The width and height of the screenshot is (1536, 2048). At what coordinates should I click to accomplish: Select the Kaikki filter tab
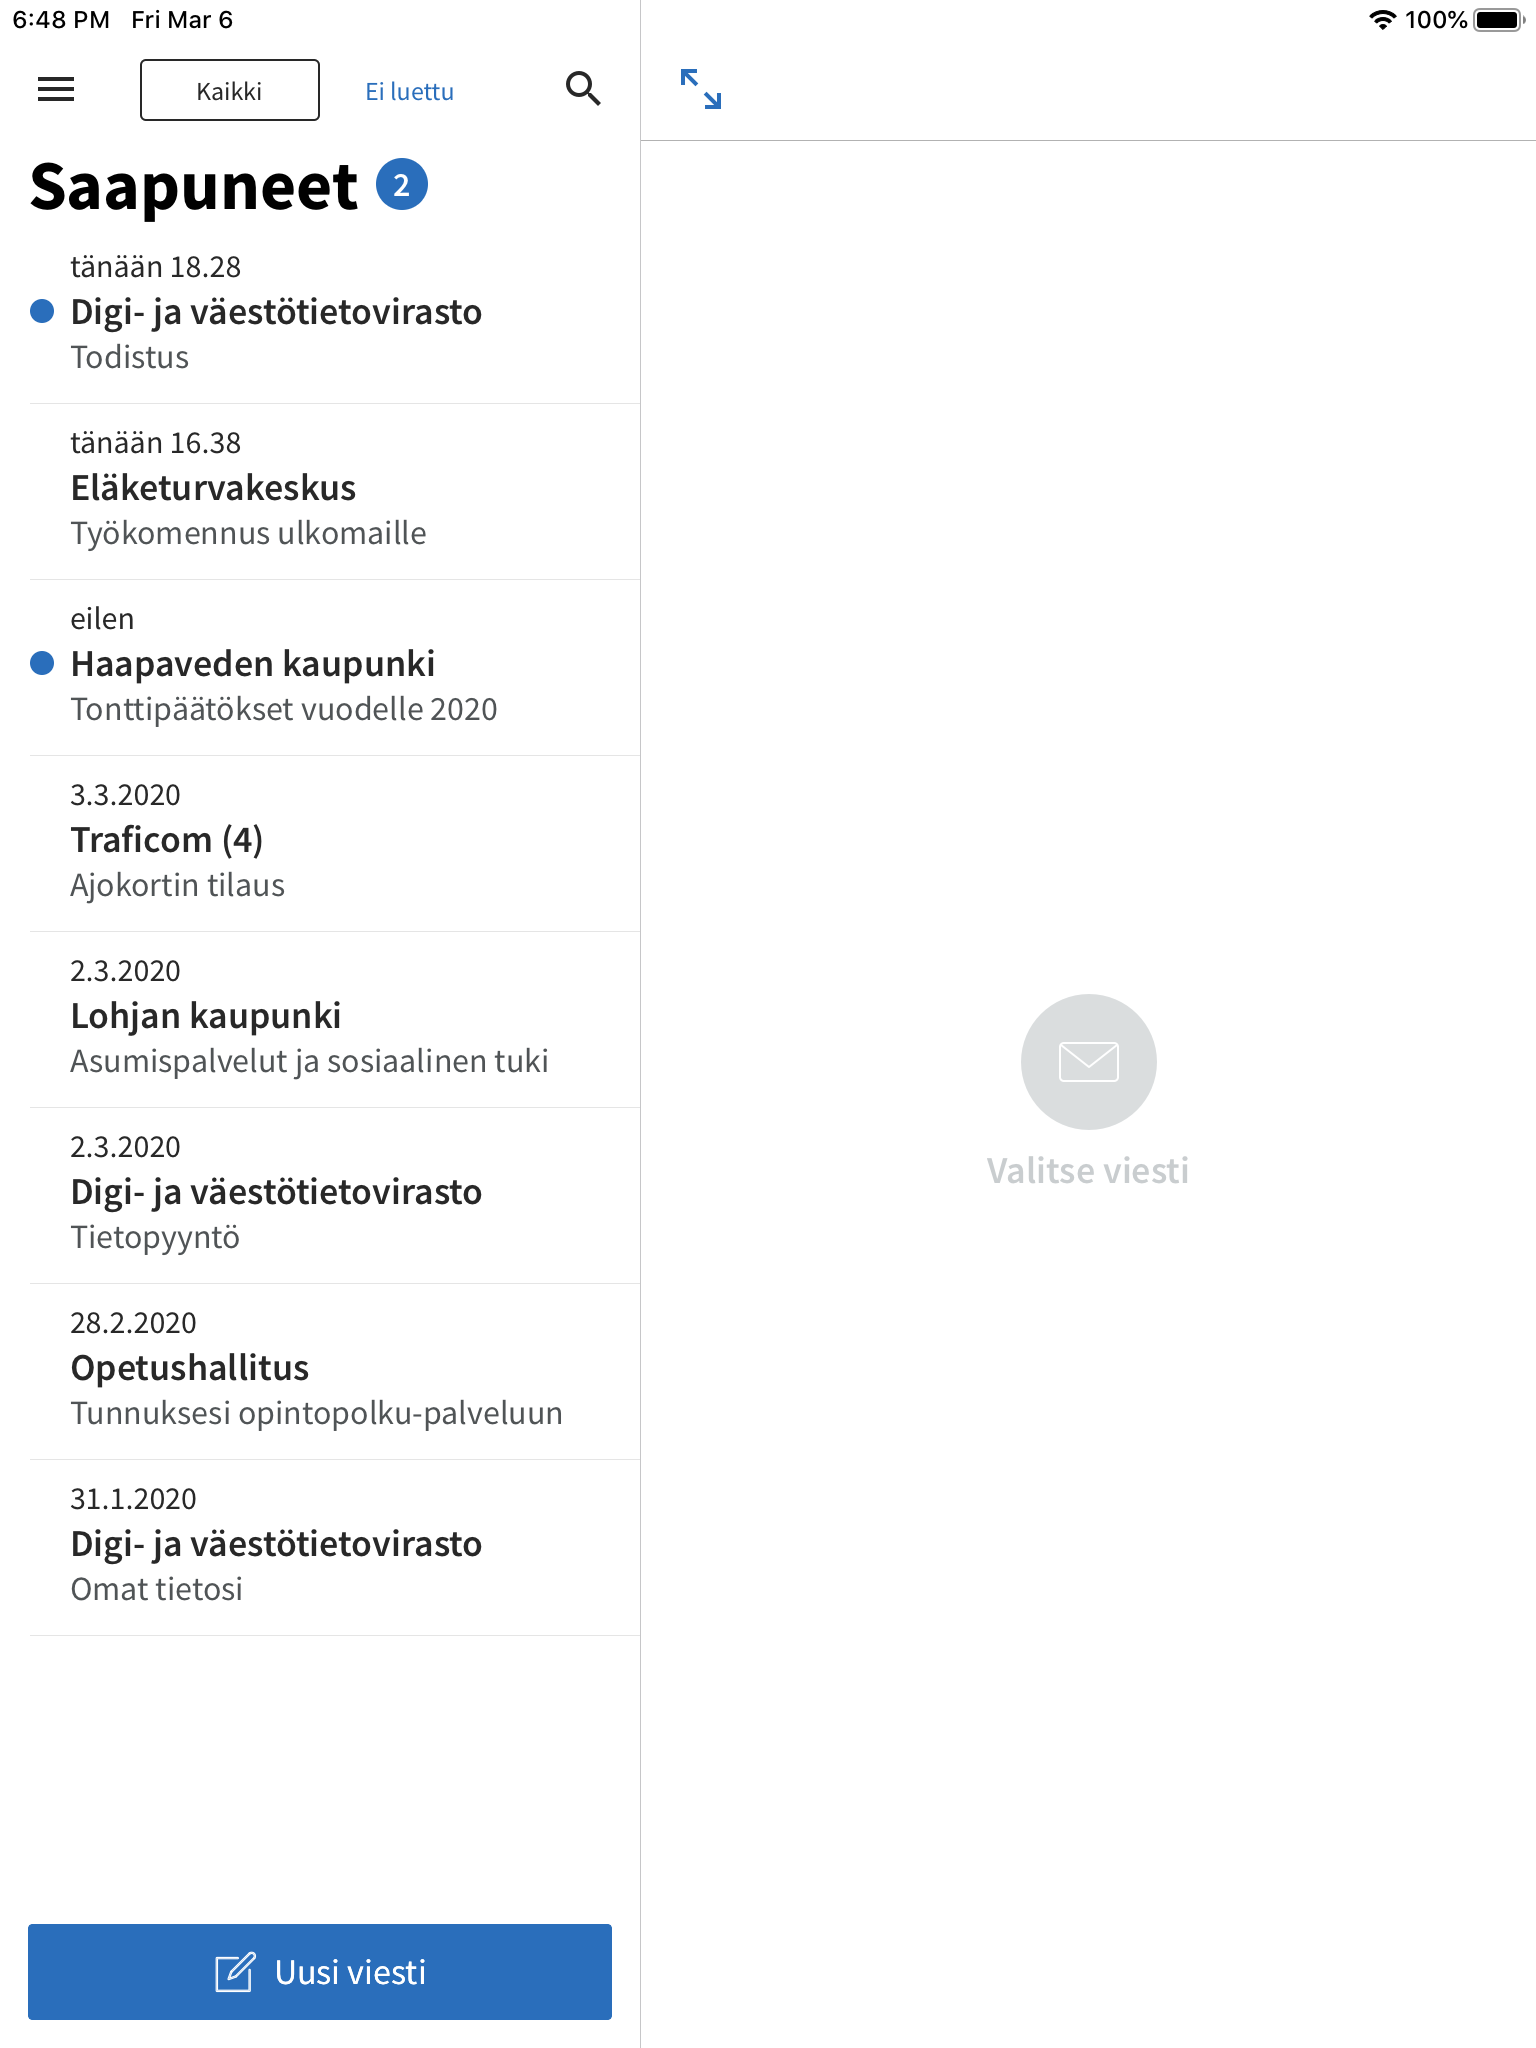pyautogui.click(x=230, y=90)
